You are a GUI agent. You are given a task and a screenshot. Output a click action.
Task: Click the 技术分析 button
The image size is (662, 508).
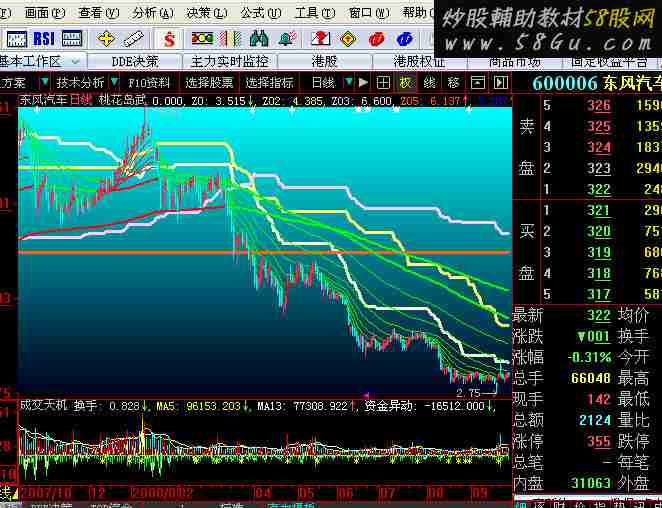point(80,82)
